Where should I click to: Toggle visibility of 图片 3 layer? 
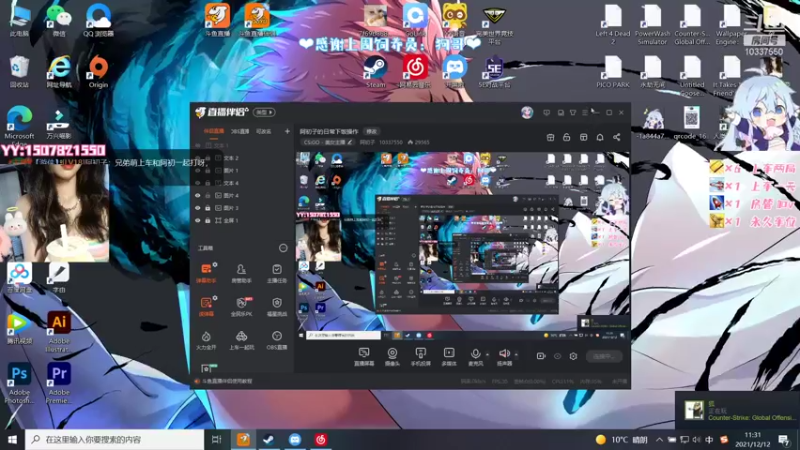[198, 208]
